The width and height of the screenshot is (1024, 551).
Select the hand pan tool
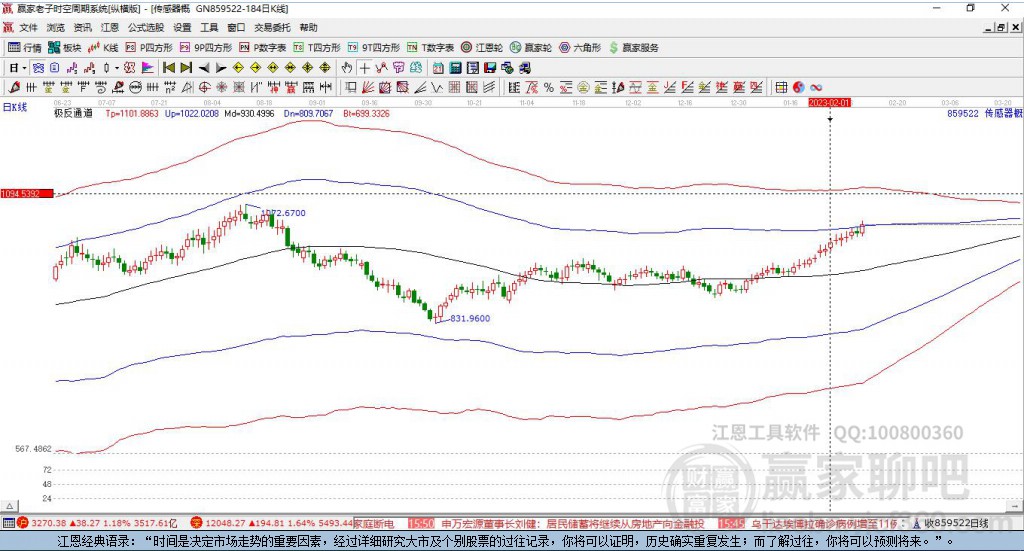pos(347,68)
